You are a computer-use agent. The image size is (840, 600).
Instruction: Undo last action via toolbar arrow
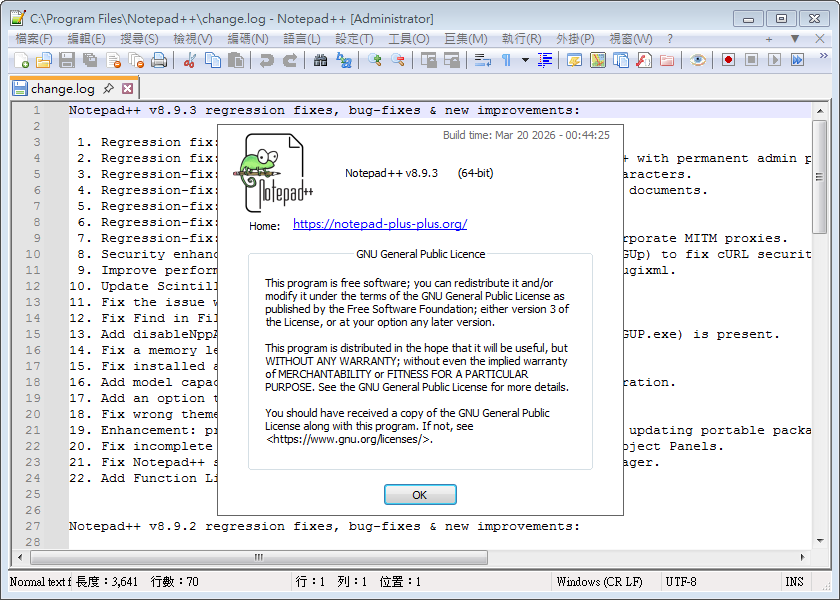(x=266, y=60)
